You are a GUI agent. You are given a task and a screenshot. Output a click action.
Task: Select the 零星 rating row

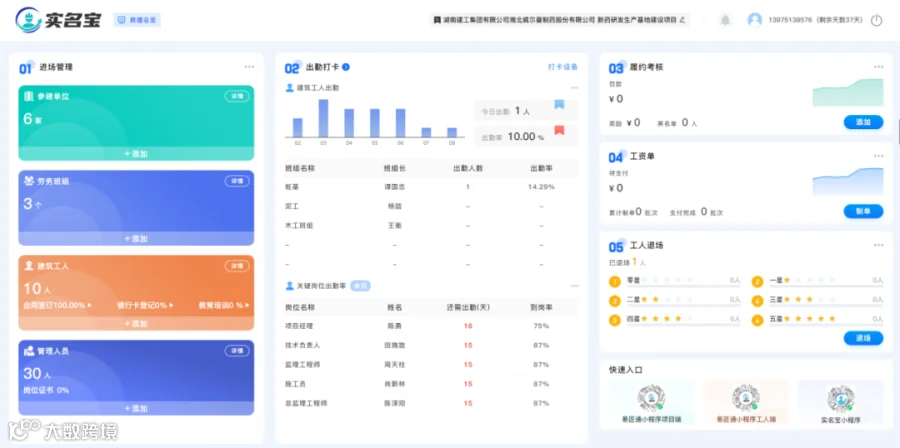pos(675,281)
